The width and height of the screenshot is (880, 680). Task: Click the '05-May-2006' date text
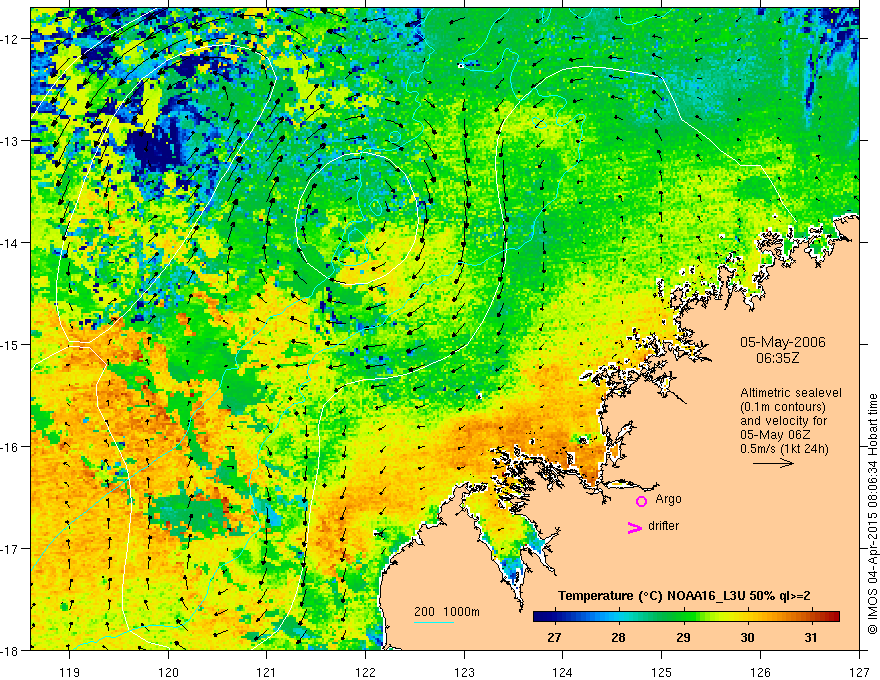coord(782,342)
